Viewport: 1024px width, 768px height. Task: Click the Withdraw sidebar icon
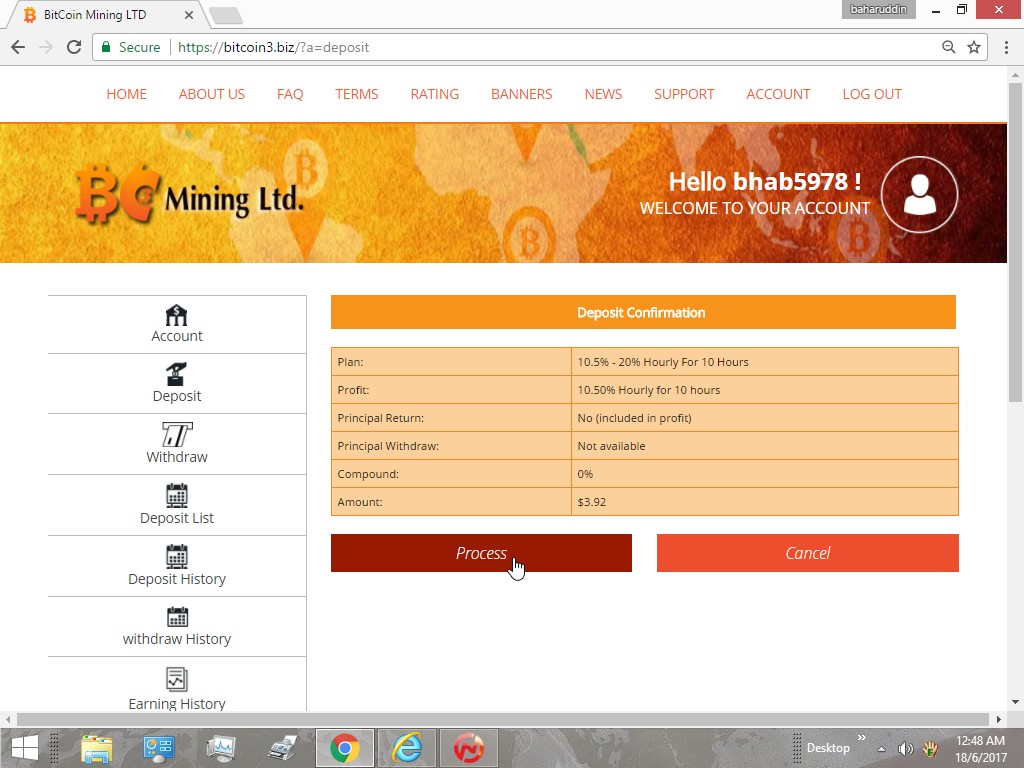[x=177, y=434]
